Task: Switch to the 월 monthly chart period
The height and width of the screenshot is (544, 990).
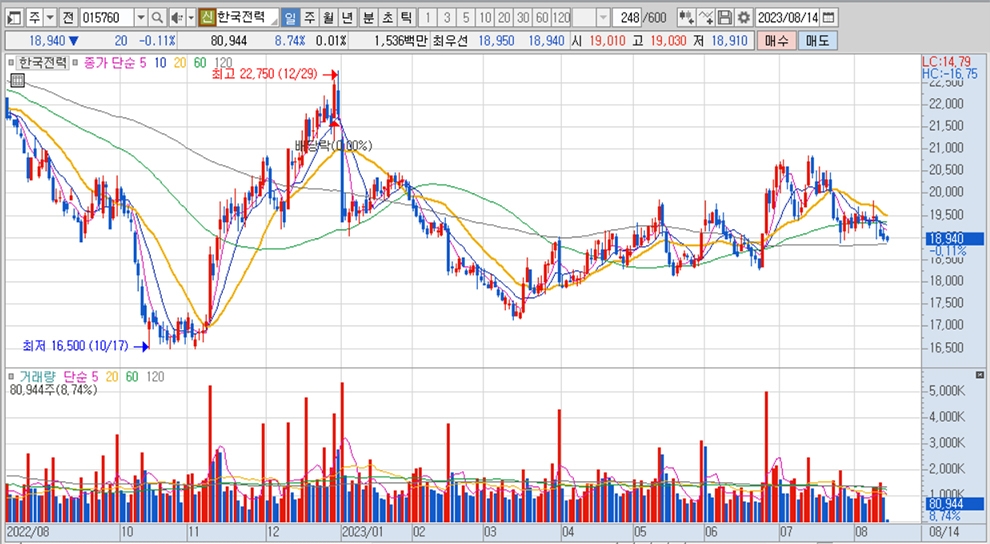Action: coord(328,17)
